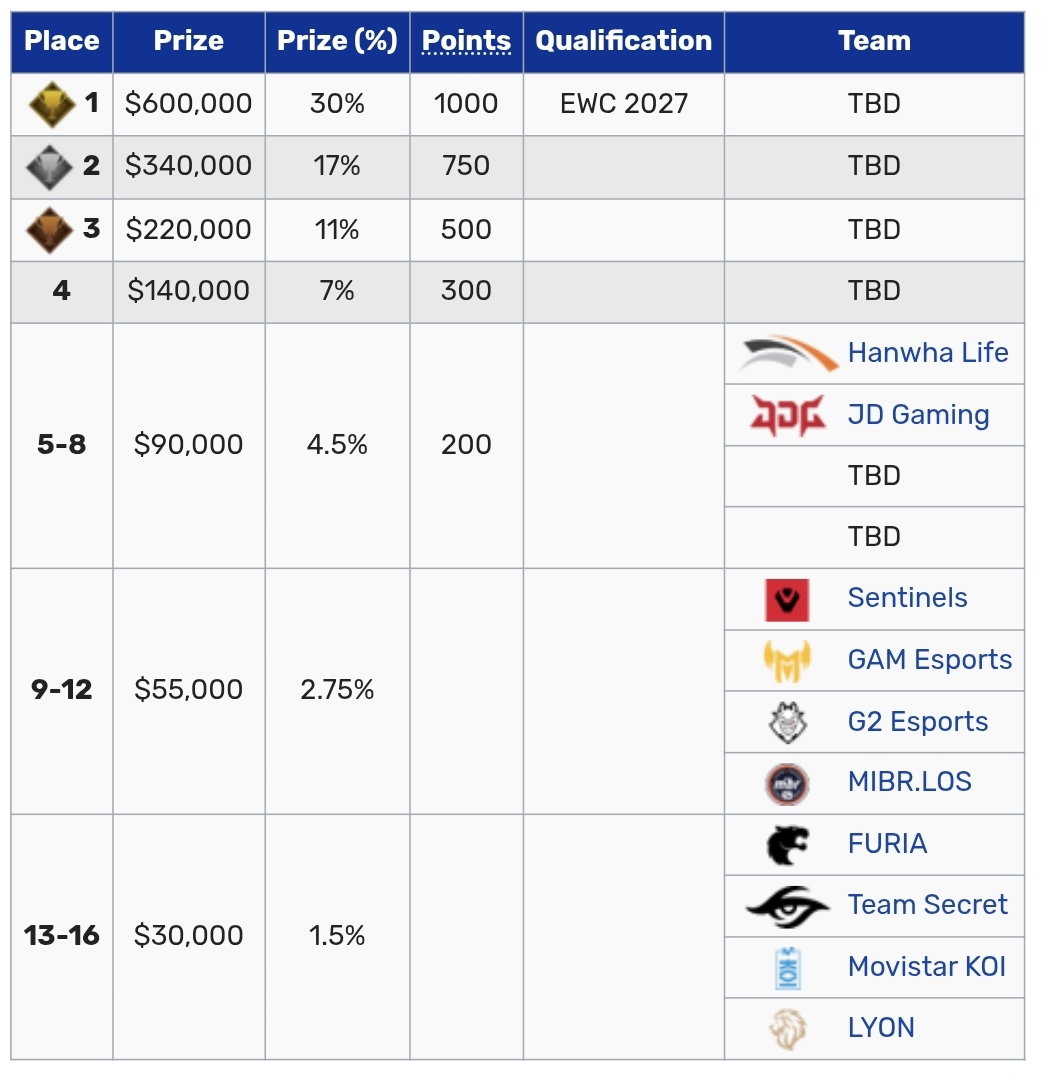1050x1074 pixels.
Task: Click the G2 Esports samurai logo
Action: pyautogui.click(x=787, y=723)
